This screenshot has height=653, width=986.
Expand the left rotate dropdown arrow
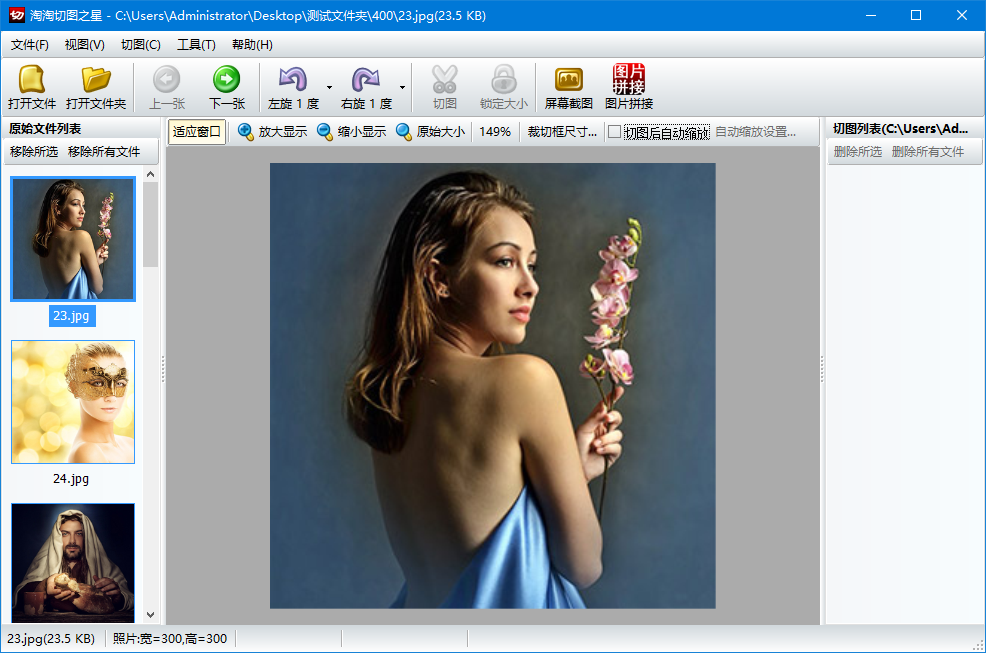(x=329, y=88)
